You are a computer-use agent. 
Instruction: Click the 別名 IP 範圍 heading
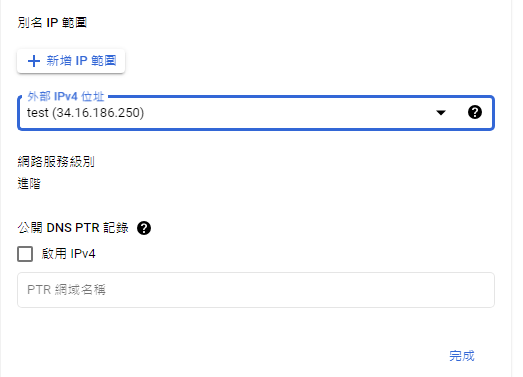[52, 23]
